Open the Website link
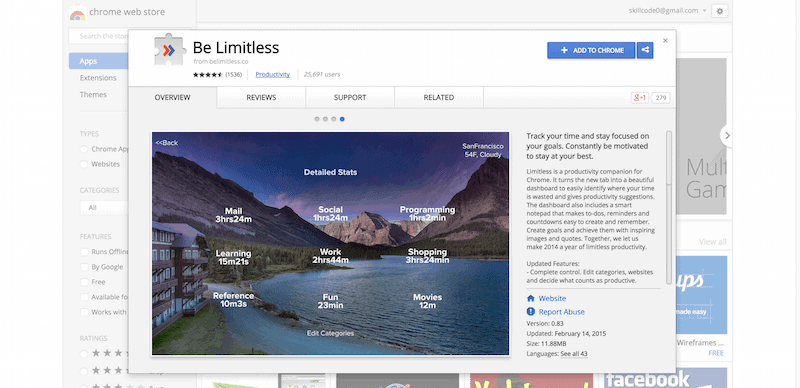800x388 pixels. 552,299
